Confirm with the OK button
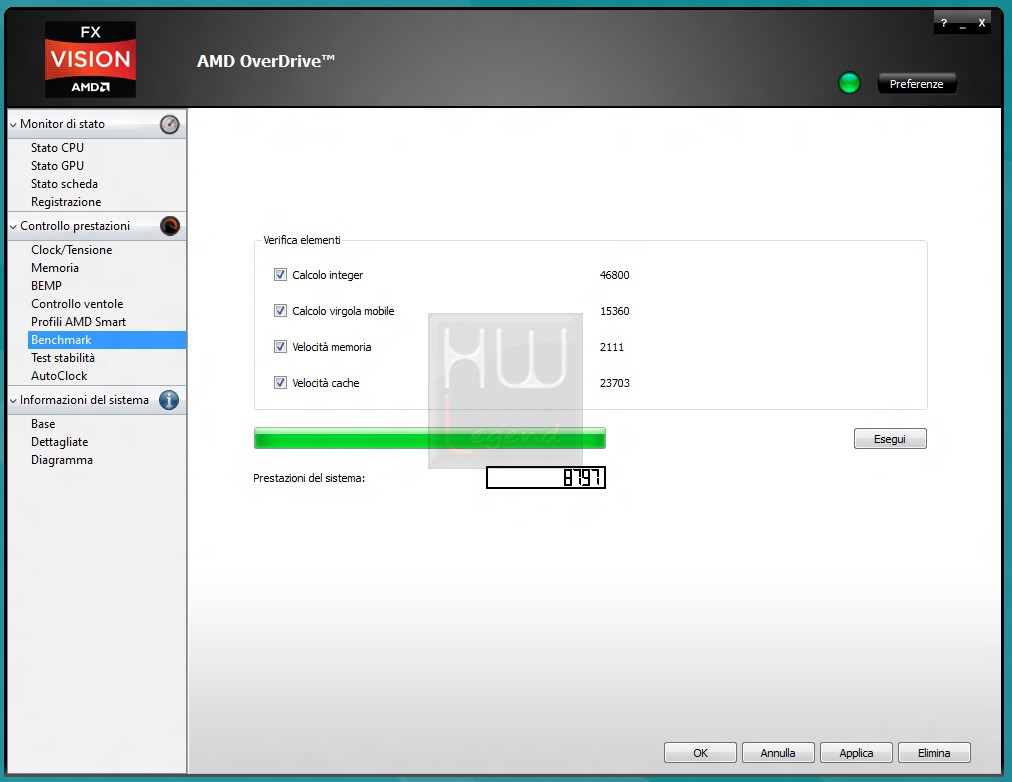The height and width of the screenshot is (782, 1012). pyautogui.click(x=700, y=753)
